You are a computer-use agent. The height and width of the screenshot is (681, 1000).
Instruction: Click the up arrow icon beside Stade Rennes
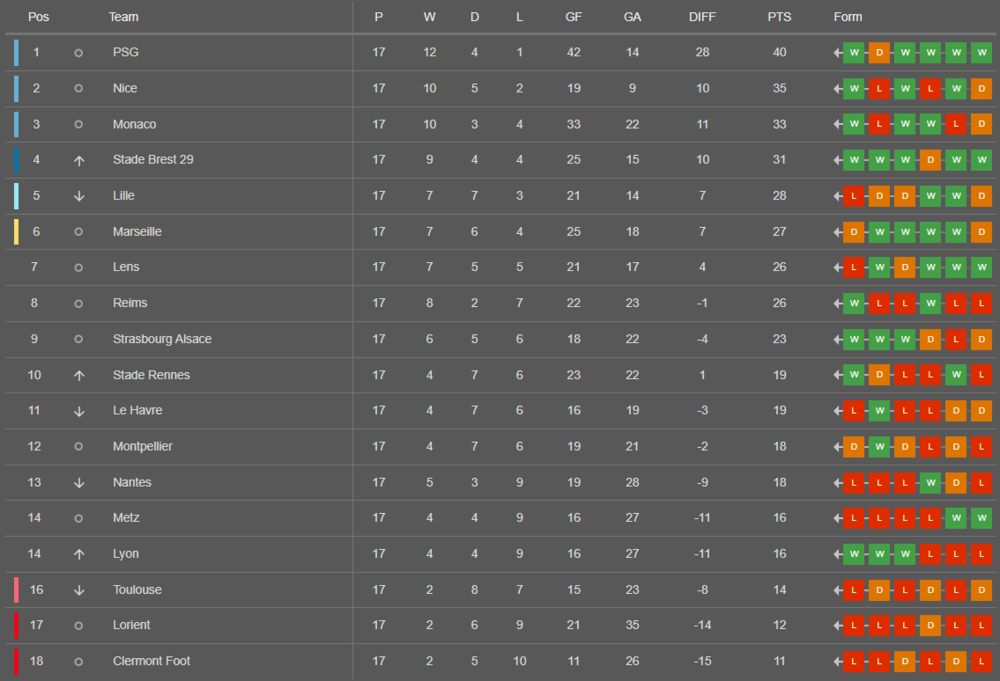(78, 376)
